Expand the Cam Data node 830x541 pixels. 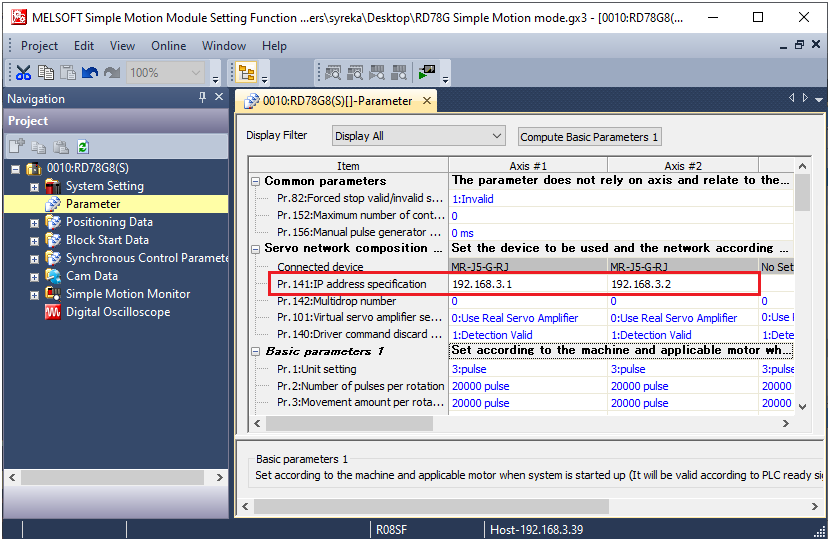click(34, 277)
